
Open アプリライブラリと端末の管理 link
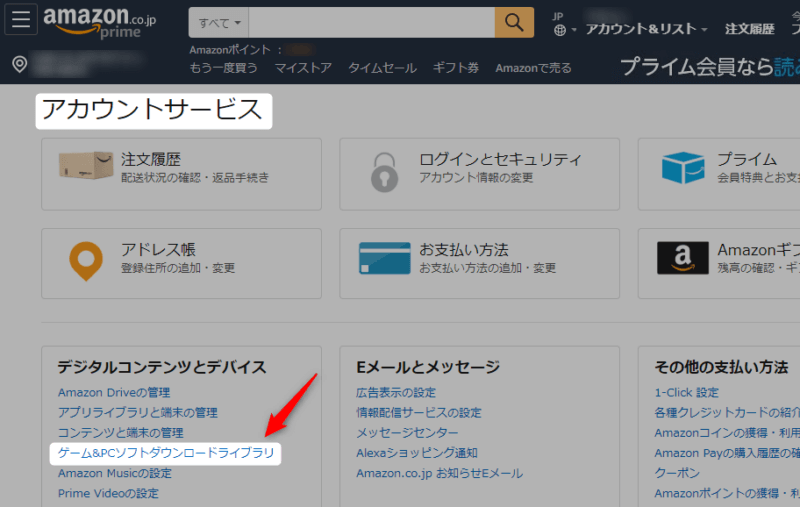(138, 412)
